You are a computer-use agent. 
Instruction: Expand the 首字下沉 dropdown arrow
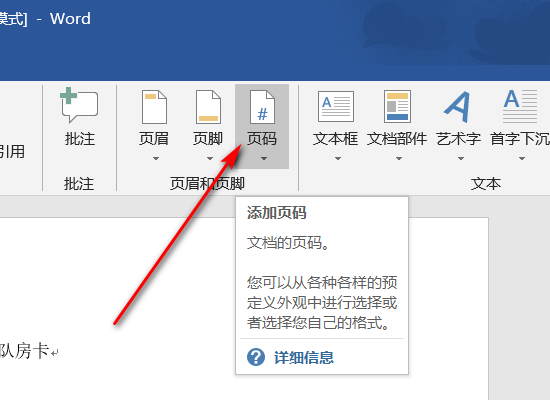click(522, 159)
